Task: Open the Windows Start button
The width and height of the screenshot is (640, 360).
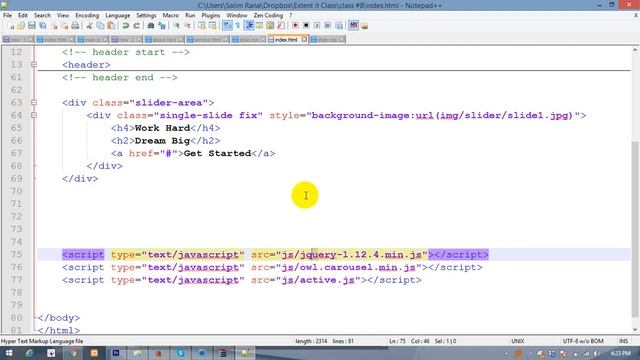Action: pos(8,353)
